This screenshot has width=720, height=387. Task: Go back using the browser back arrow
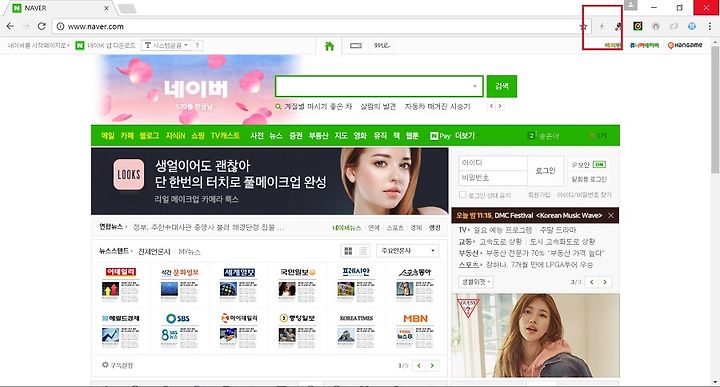pyautogui.click(x=10, y=26)
